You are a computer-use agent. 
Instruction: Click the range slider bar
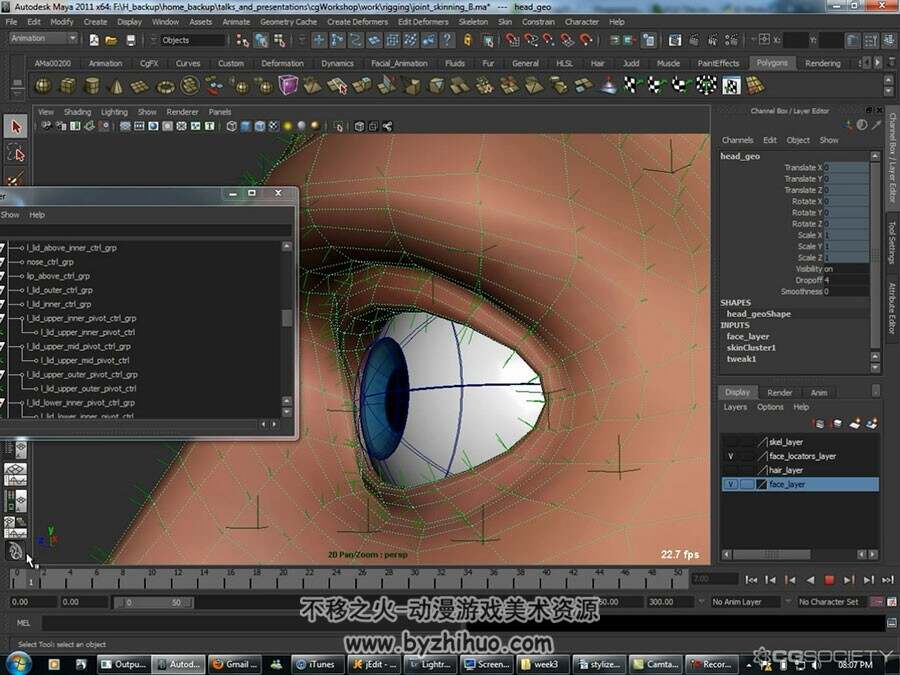(153, 603)
